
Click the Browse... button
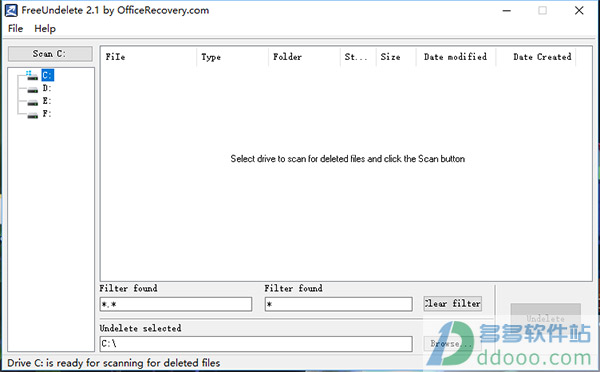[x=451, y=343]
